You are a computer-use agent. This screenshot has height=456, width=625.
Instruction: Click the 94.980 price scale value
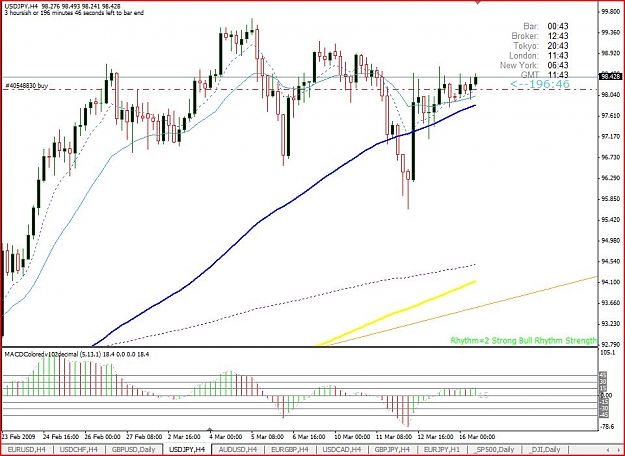[x=610, y=241]
